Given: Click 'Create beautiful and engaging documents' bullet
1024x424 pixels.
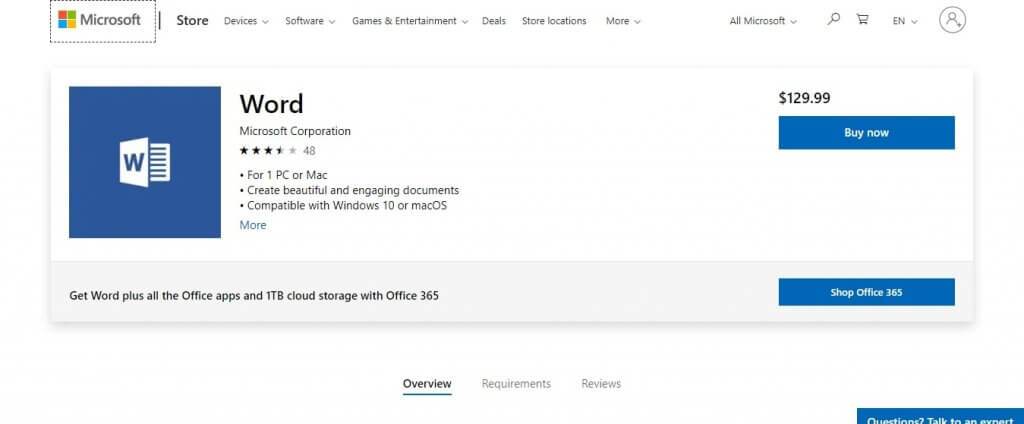Looking at the screenshot, I should tap(349, 190).
